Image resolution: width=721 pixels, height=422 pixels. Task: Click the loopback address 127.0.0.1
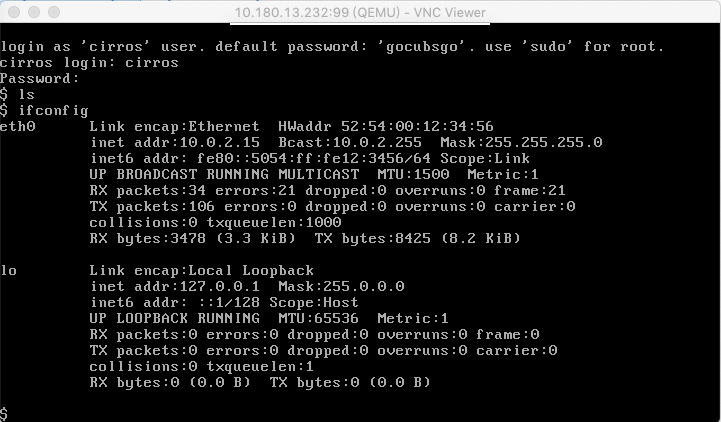point(219,286)
